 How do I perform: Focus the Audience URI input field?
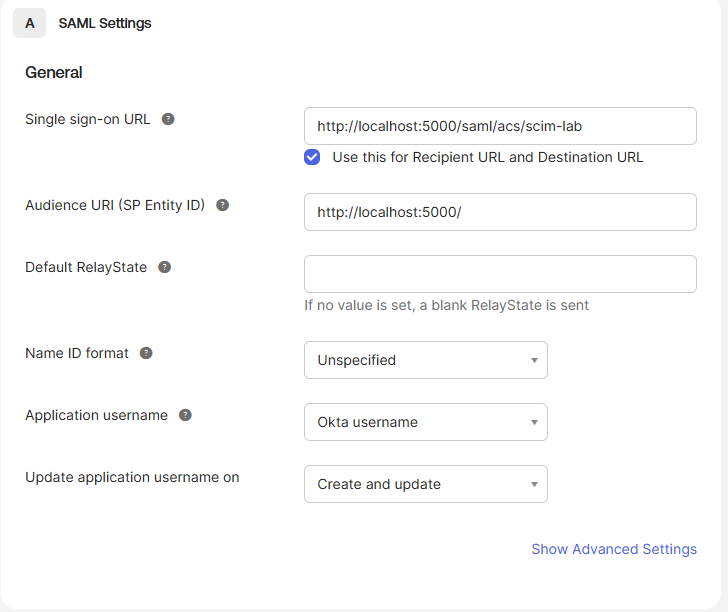pyautogui.click(x=500, y=212)
